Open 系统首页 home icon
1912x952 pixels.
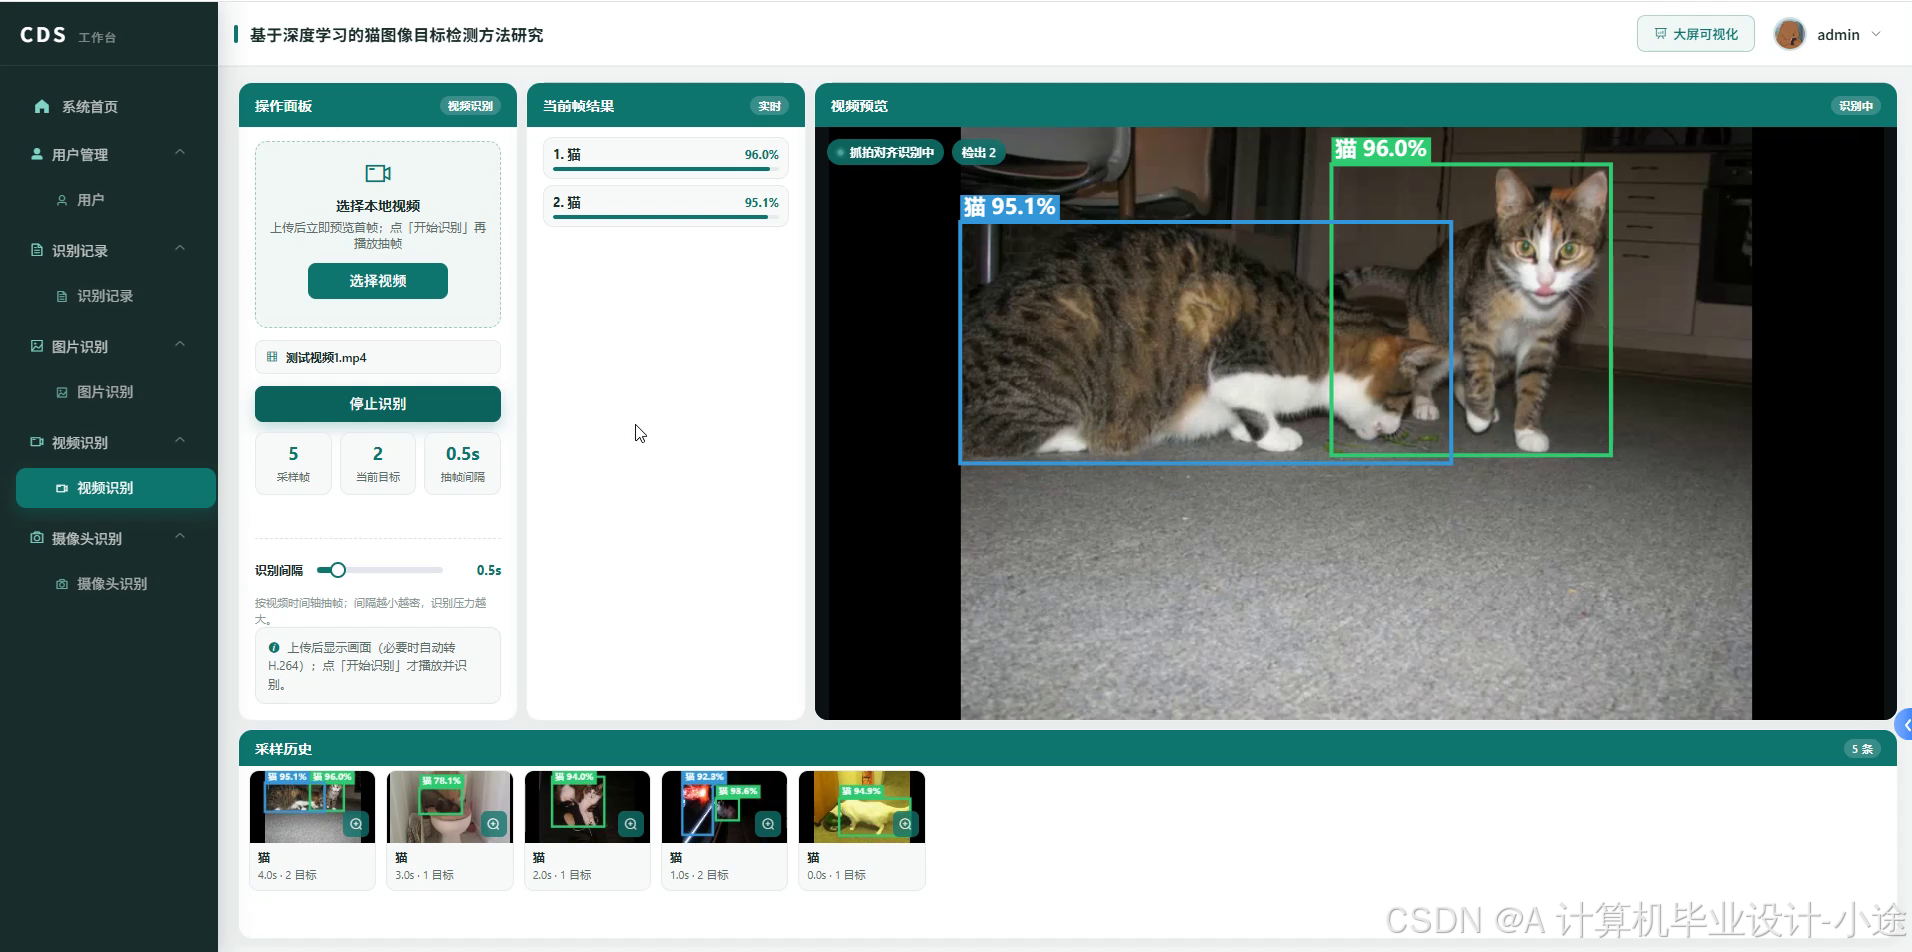point(42,106)
